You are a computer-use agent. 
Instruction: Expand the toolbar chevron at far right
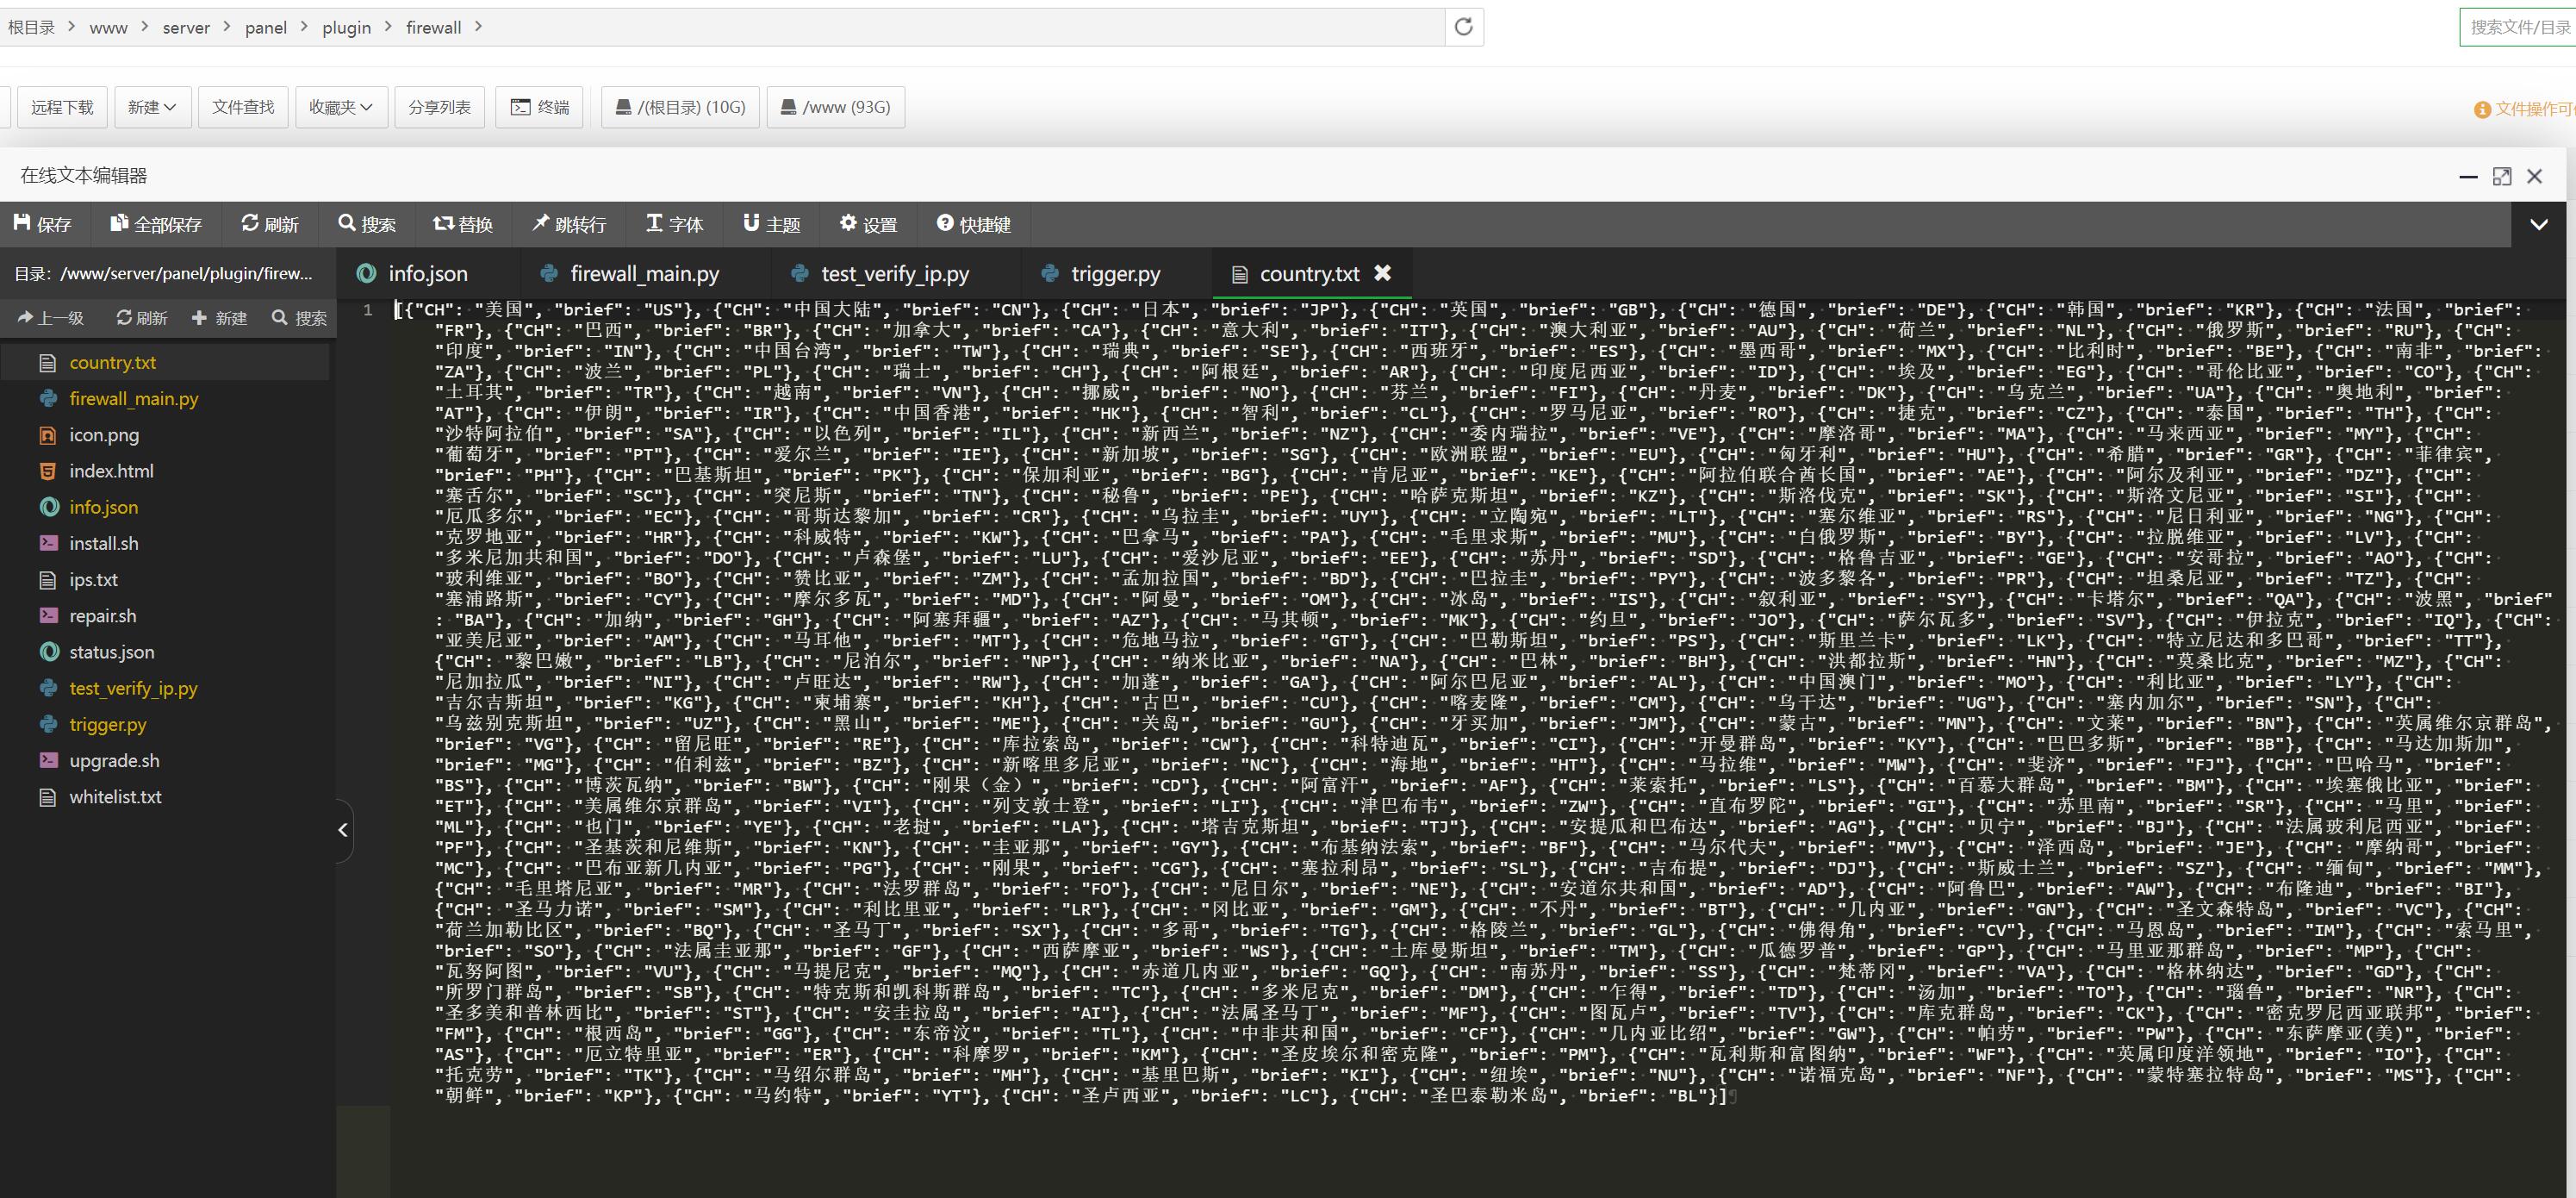tap(2538, 224)
